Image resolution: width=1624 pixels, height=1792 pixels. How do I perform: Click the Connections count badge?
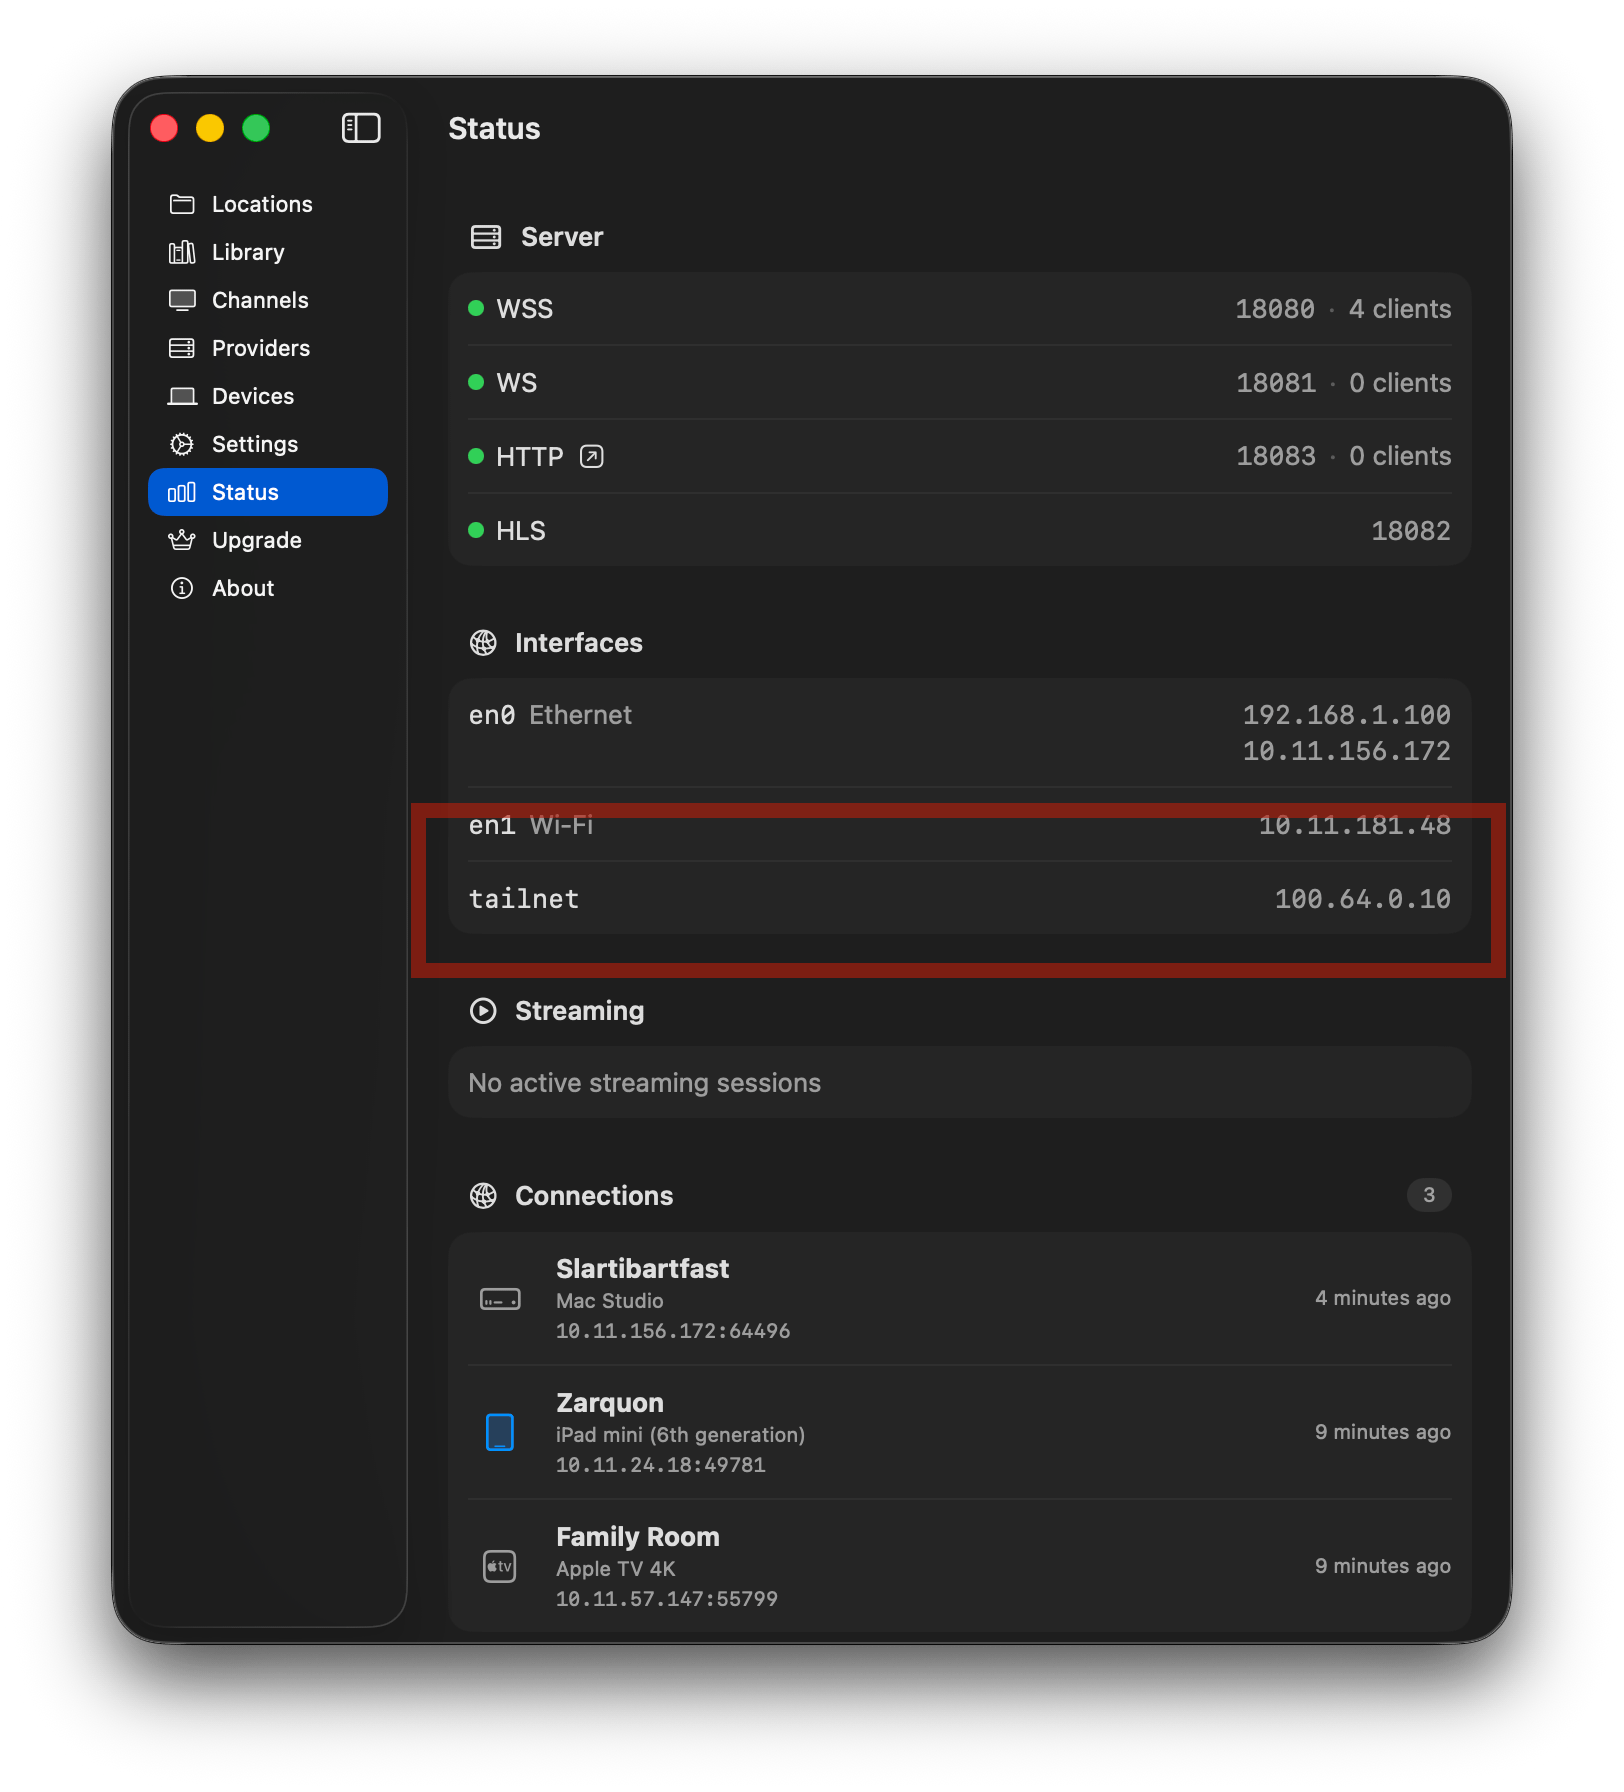(x=1428, y=1195)
